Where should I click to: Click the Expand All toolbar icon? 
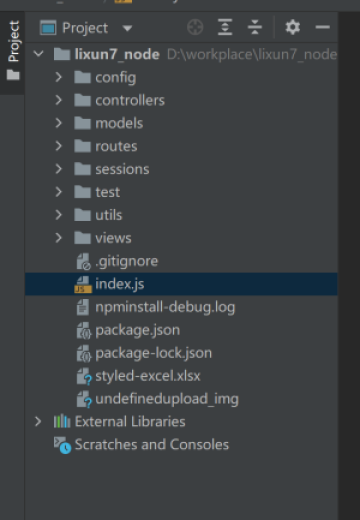point(225,27)
